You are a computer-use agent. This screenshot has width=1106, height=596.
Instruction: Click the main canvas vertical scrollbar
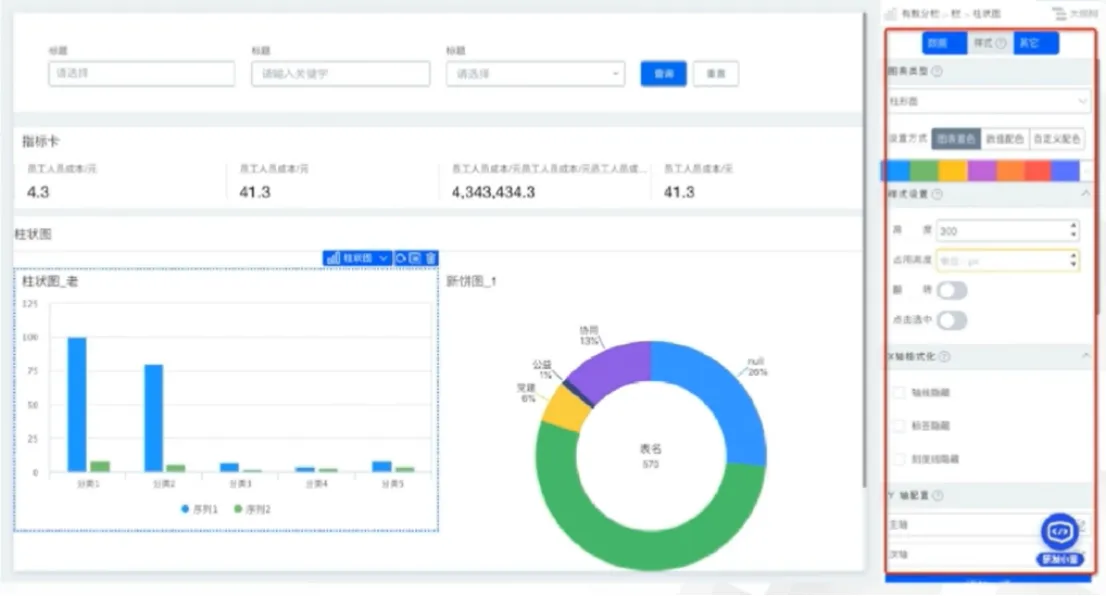pyautogui.click(x=865, y=248)
